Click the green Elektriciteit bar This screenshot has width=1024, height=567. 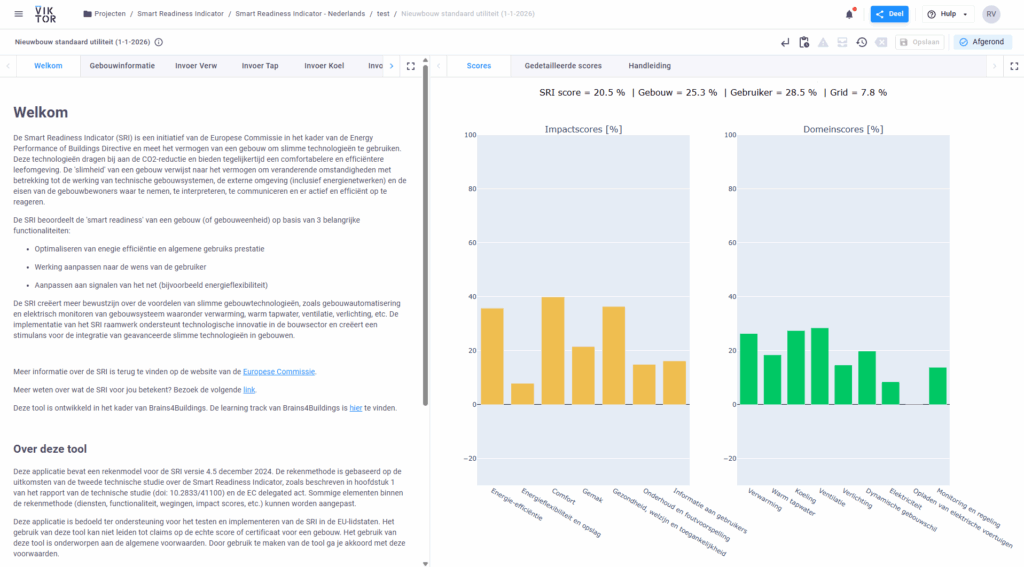click(x=891, y=393)
